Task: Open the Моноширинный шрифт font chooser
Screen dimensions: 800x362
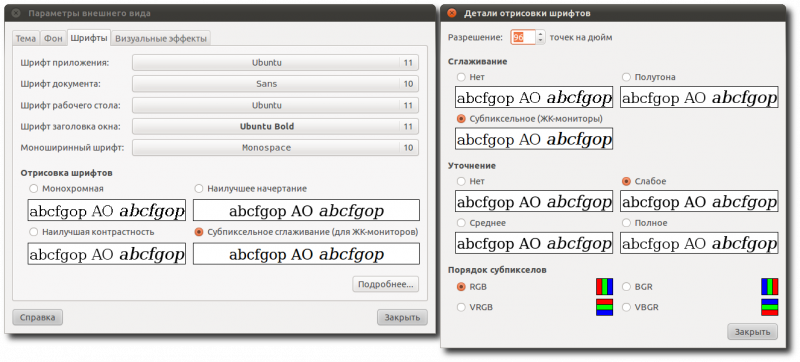Action: (276, 147)
